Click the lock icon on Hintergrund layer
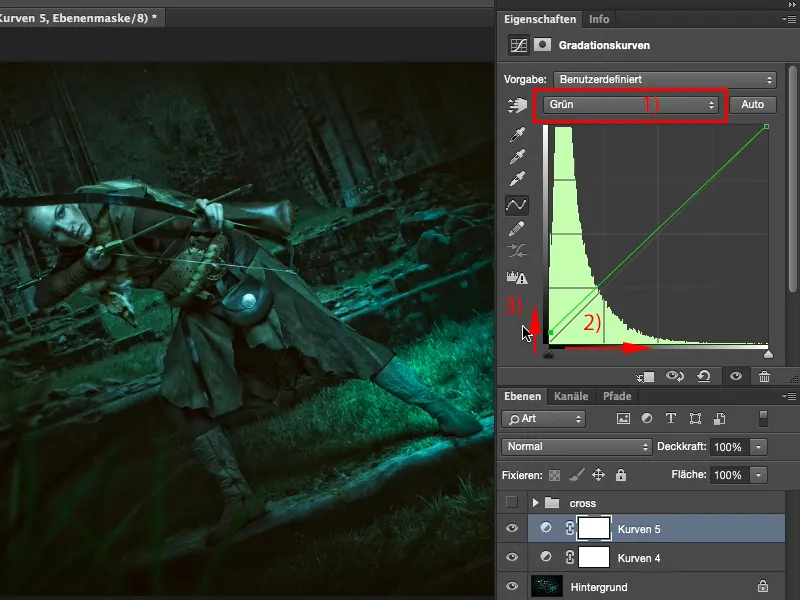The image size is (800, 600). (x=763, y=586)
